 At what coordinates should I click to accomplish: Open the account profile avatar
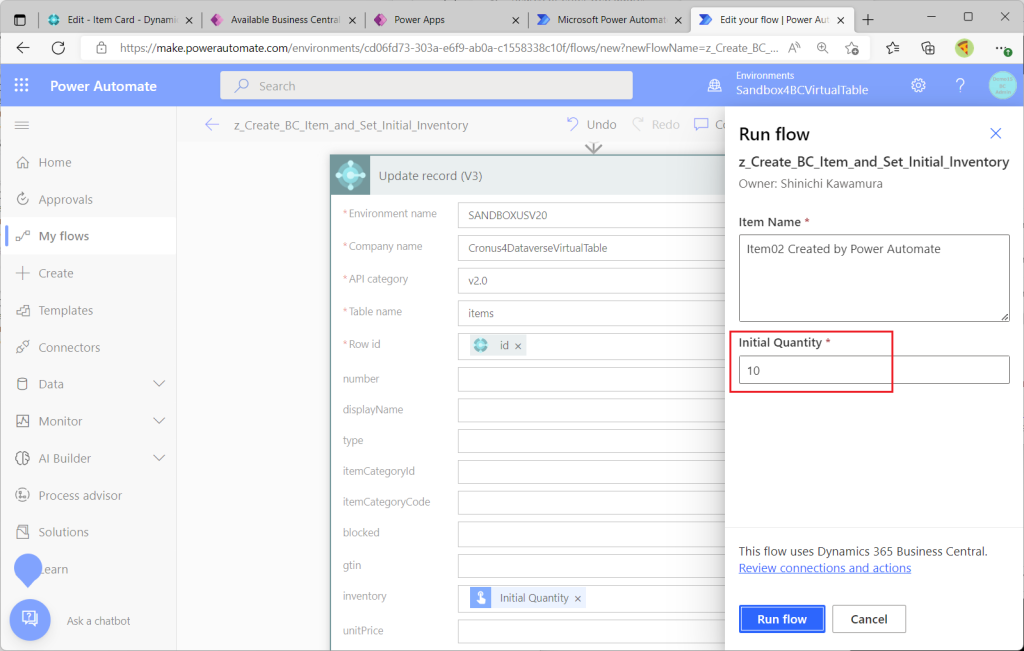(x=1002, y=86)
